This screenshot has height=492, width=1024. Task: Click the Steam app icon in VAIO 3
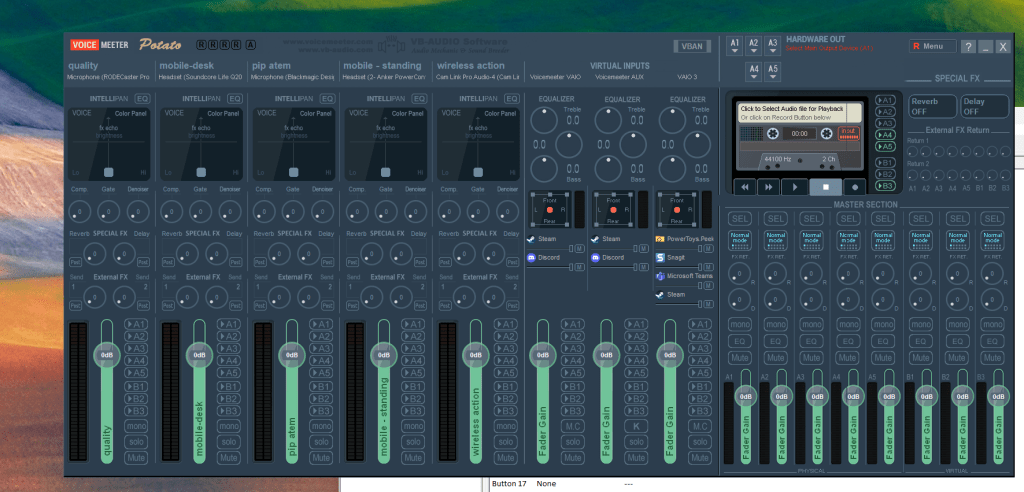click(x=660, y=295)
